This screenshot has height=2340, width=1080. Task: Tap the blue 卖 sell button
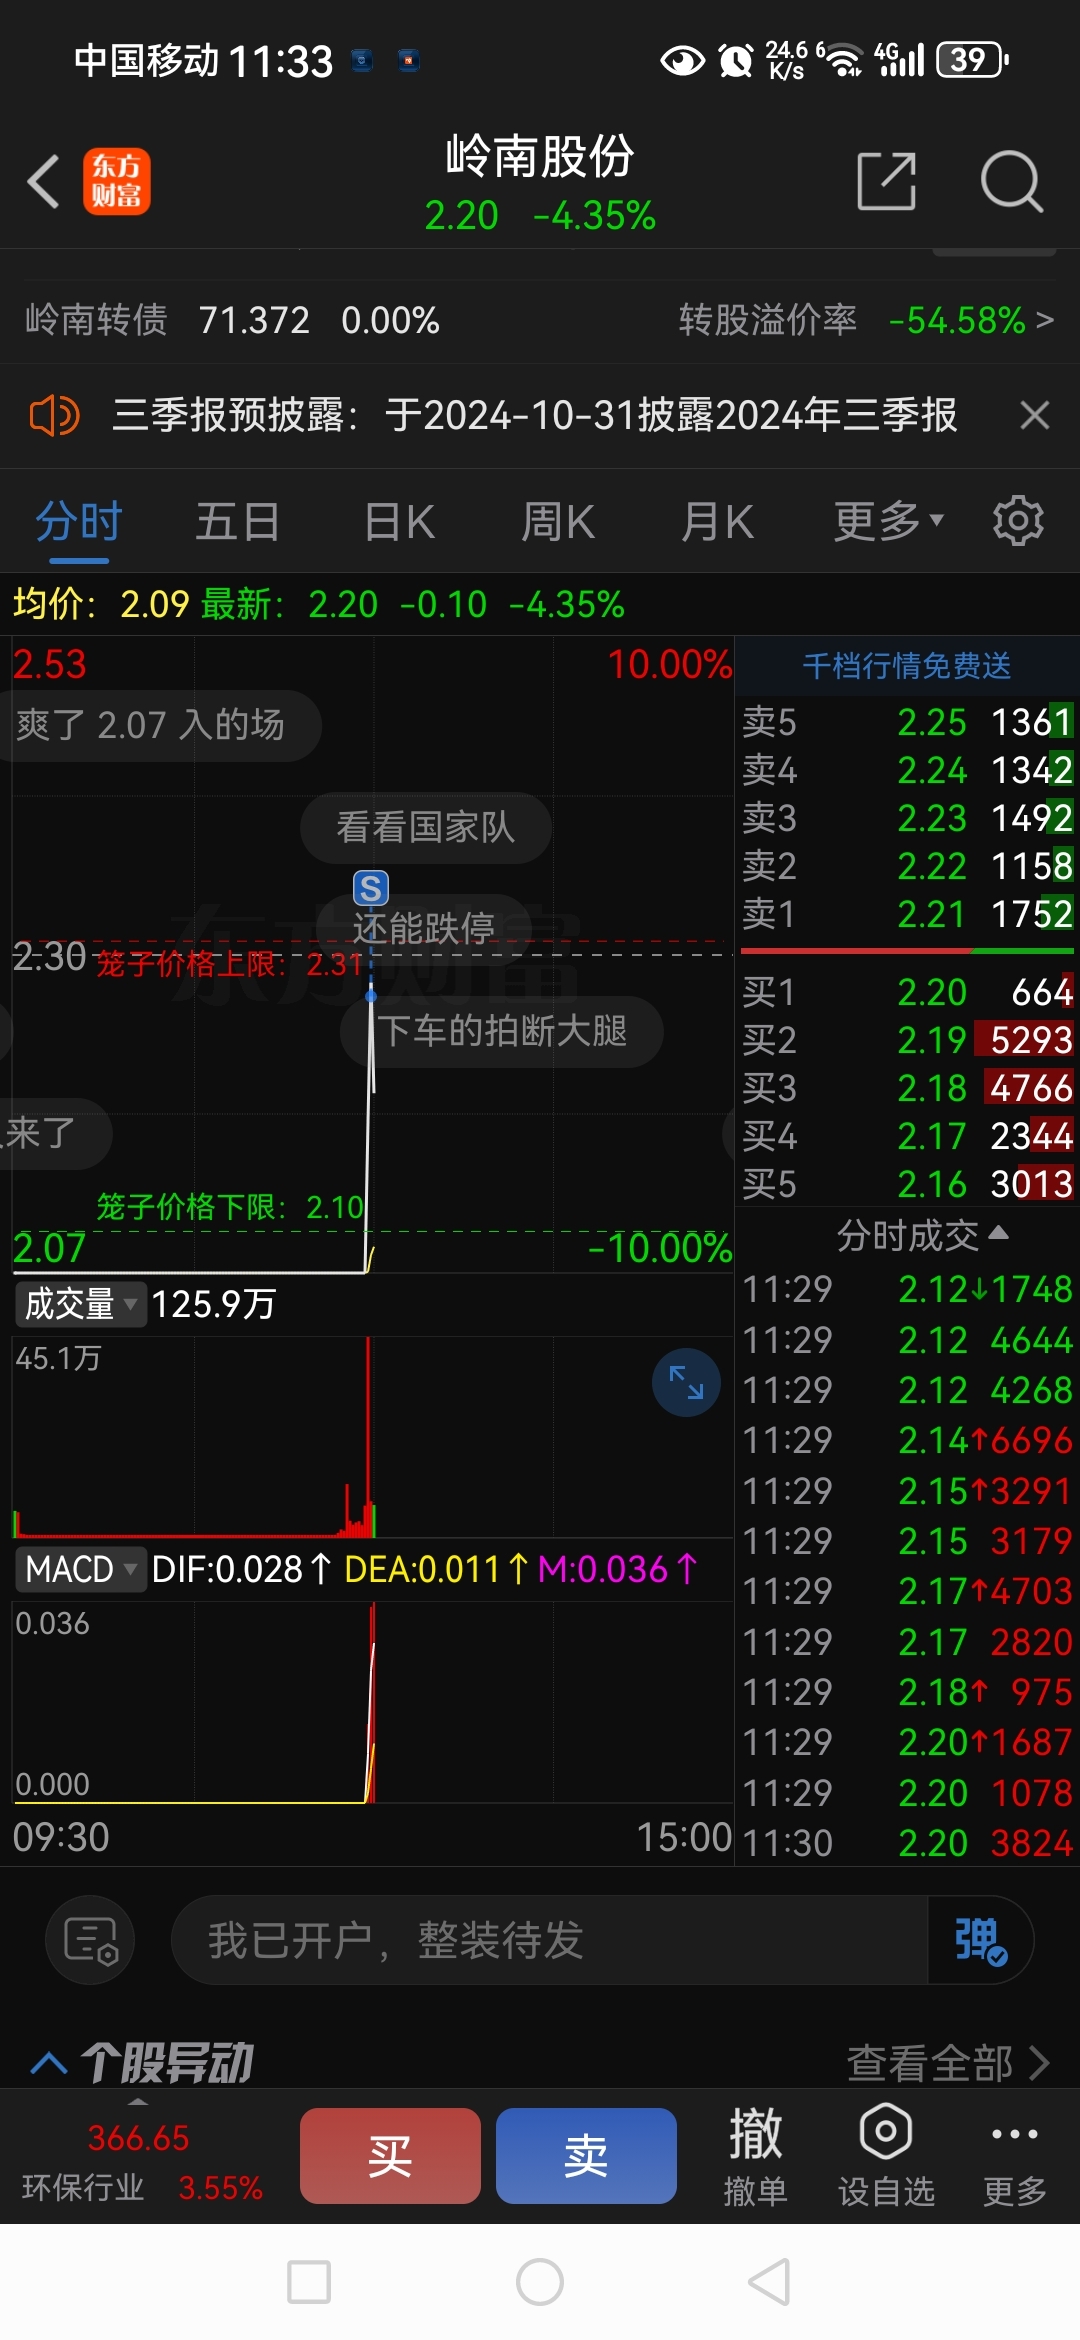tap(586, 2155)
